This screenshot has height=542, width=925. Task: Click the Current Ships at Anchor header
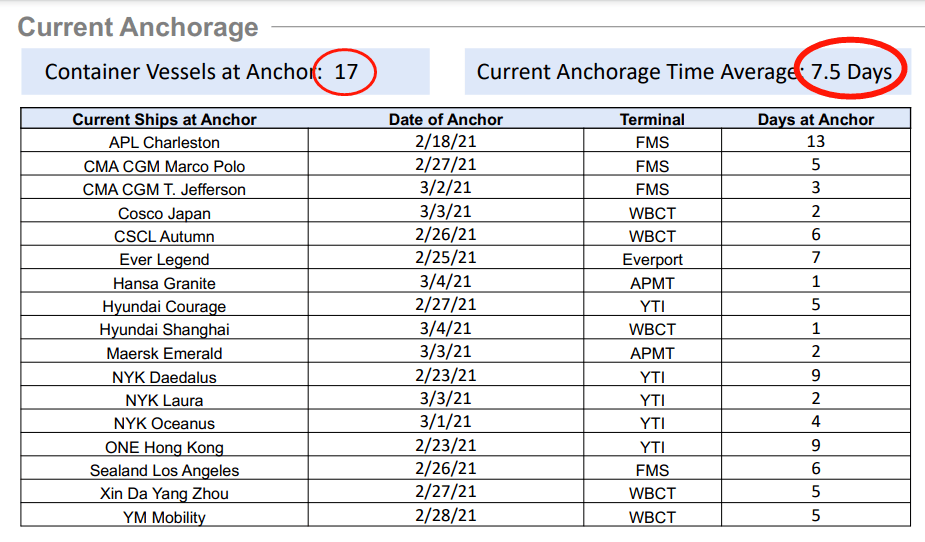coord(164,119)
